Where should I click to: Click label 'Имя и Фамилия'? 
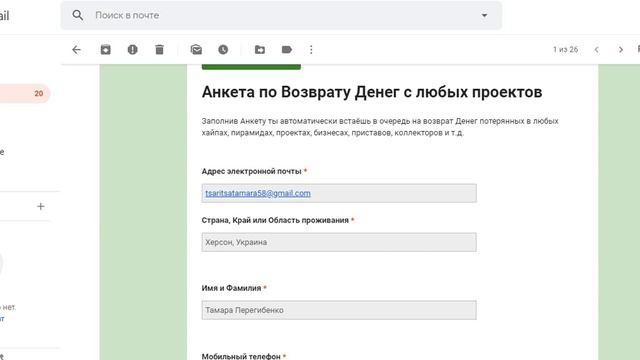coord(231,288)
